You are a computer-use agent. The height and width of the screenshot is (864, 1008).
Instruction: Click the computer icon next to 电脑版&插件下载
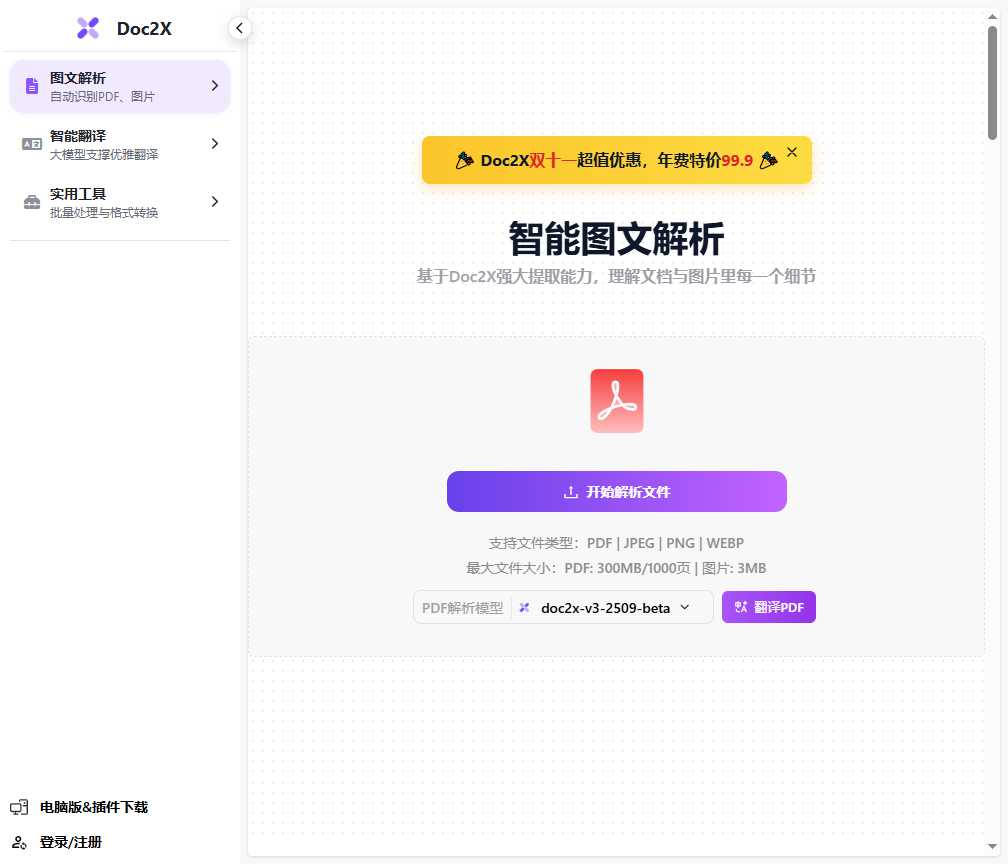[x=18, y=807]
